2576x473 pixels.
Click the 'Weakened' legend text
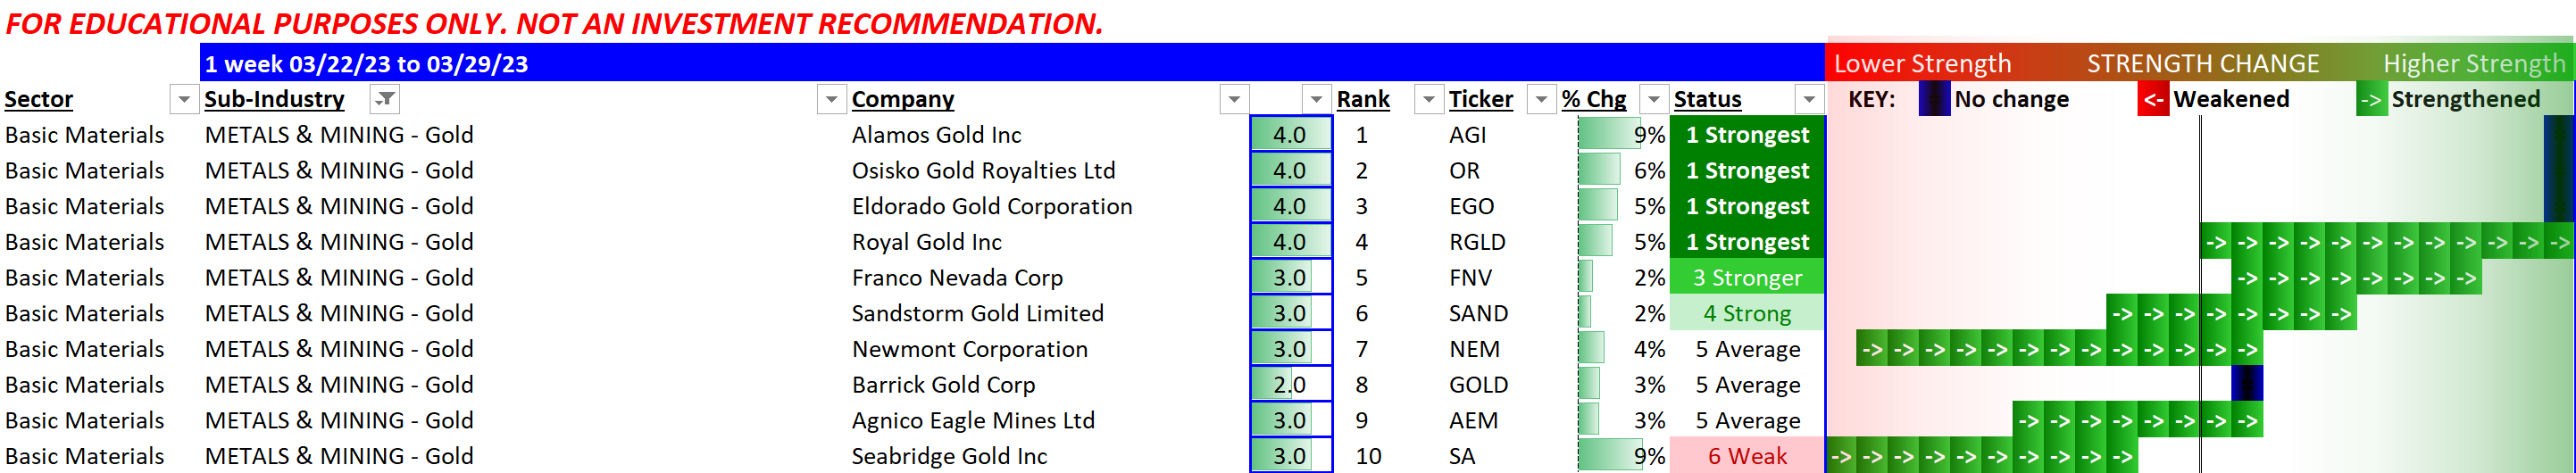[2231, 99]
